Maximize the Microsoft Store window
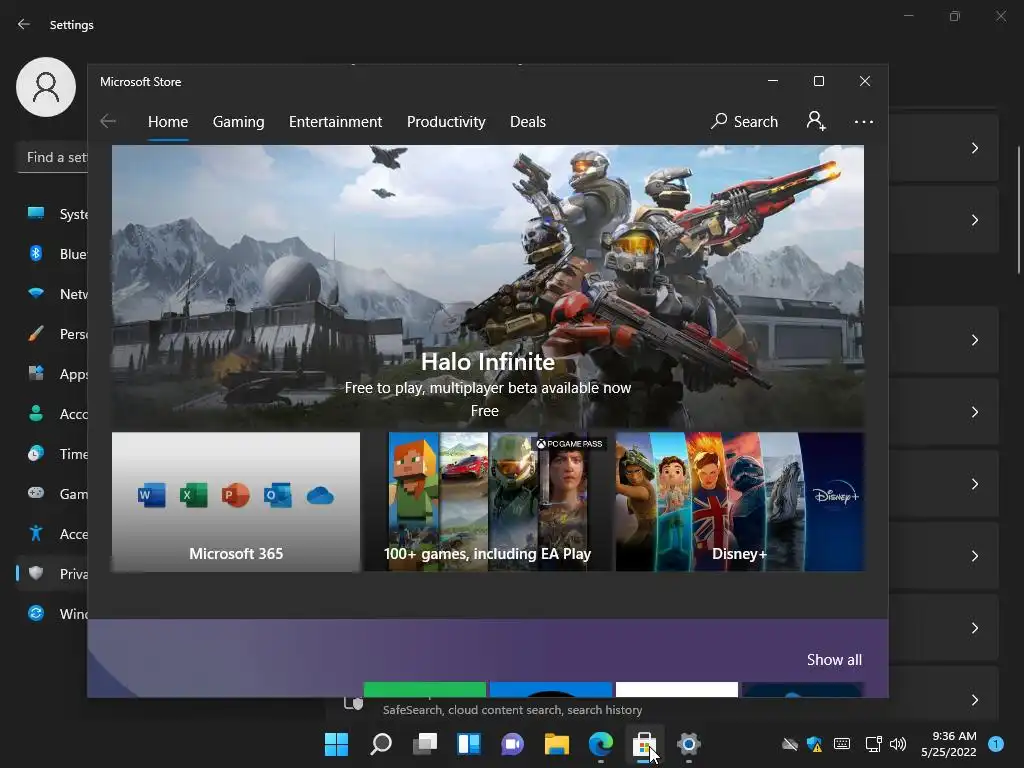 [819, 81]
